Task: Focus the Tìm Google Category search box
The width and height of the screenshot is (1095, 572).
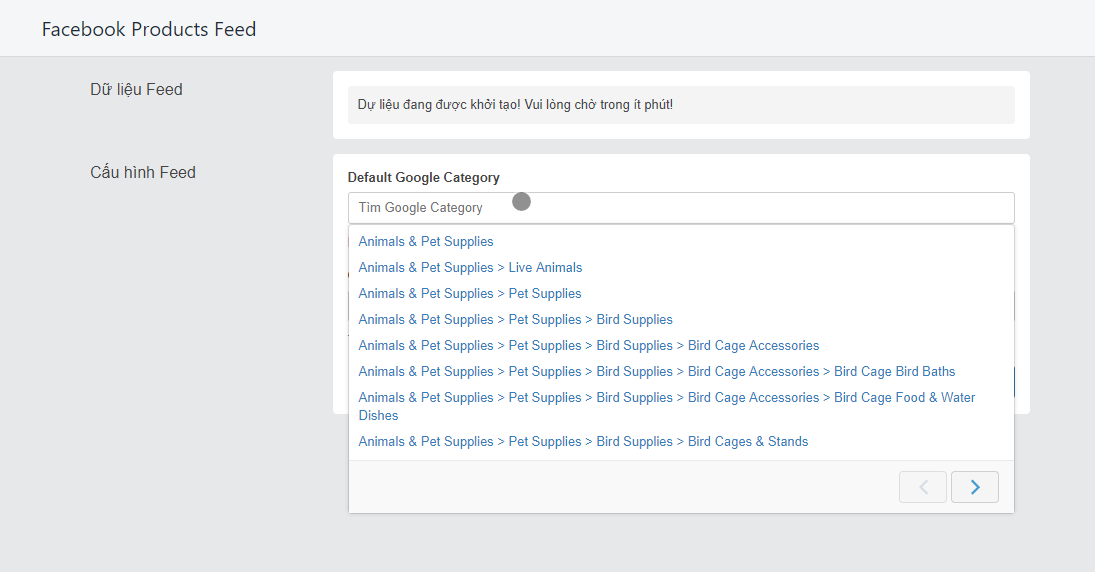Action: pyautogui.click(x=681, y=207)
